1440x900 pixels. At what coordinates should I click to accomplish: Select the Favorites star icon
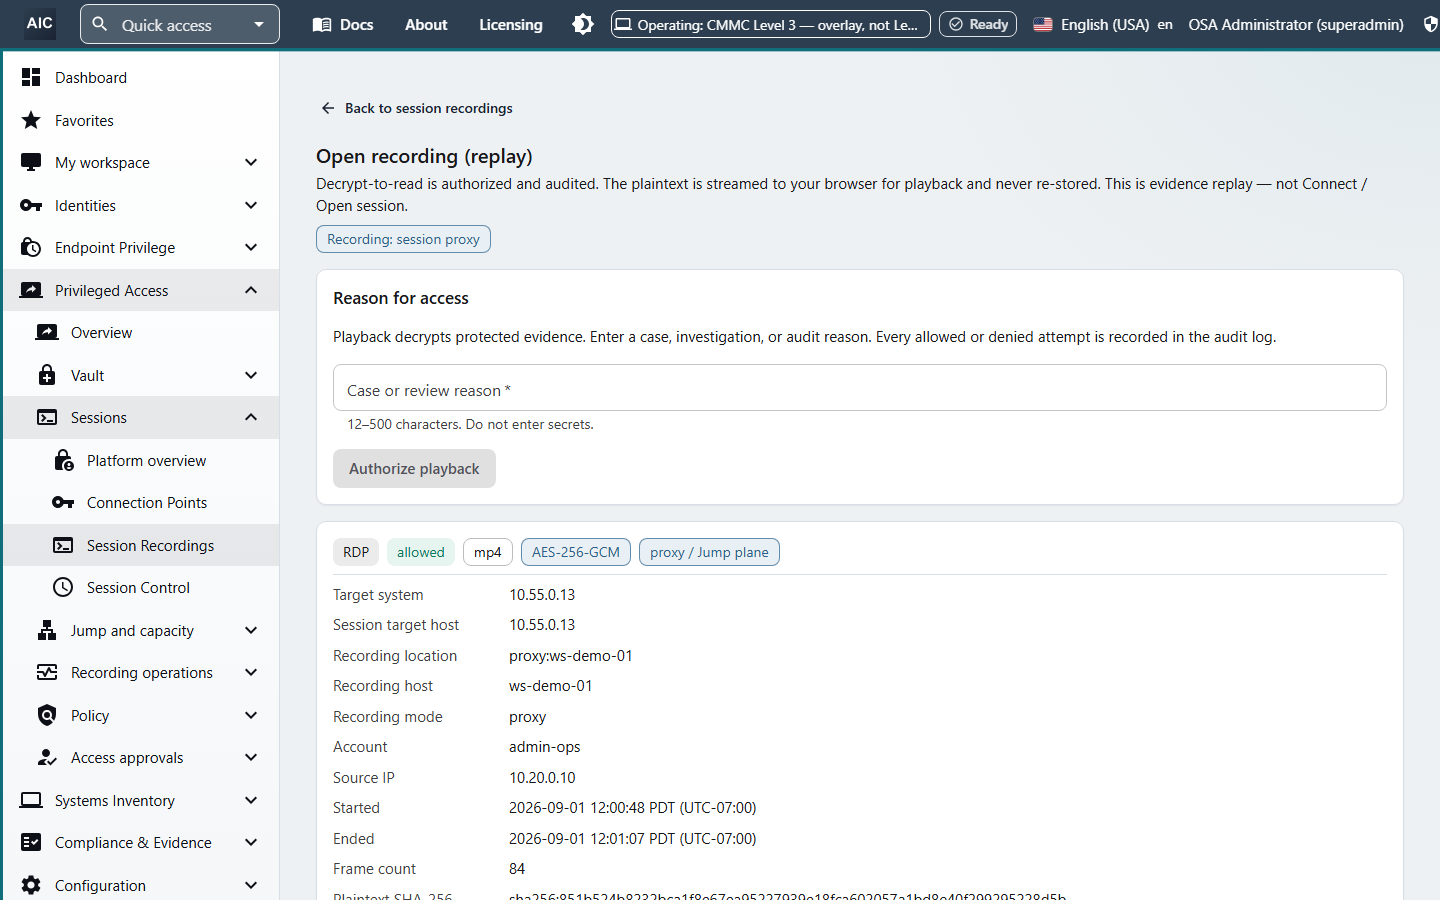tap(31, 120)
